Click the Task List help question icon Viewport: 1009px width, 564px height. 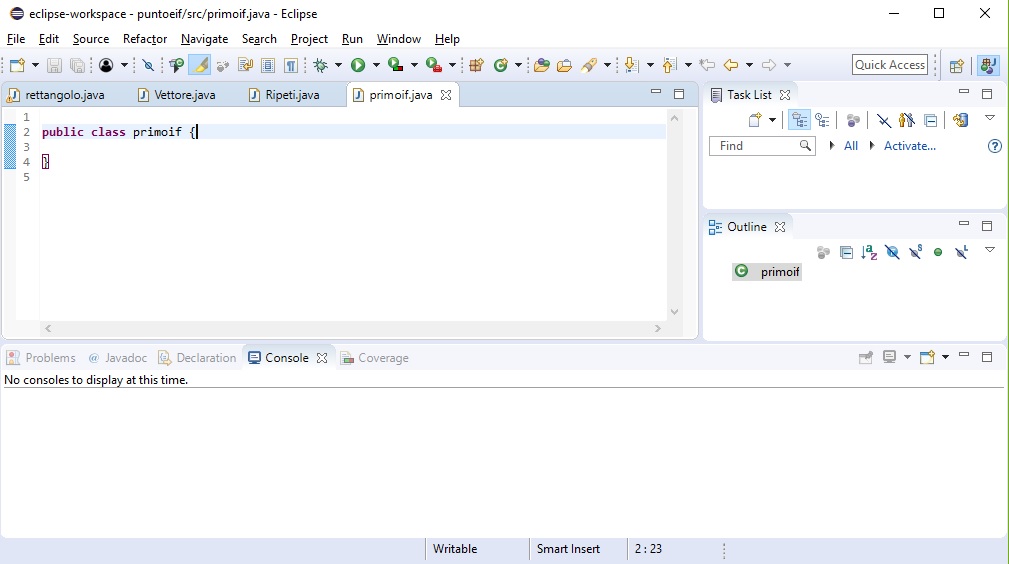coord(994,146)
